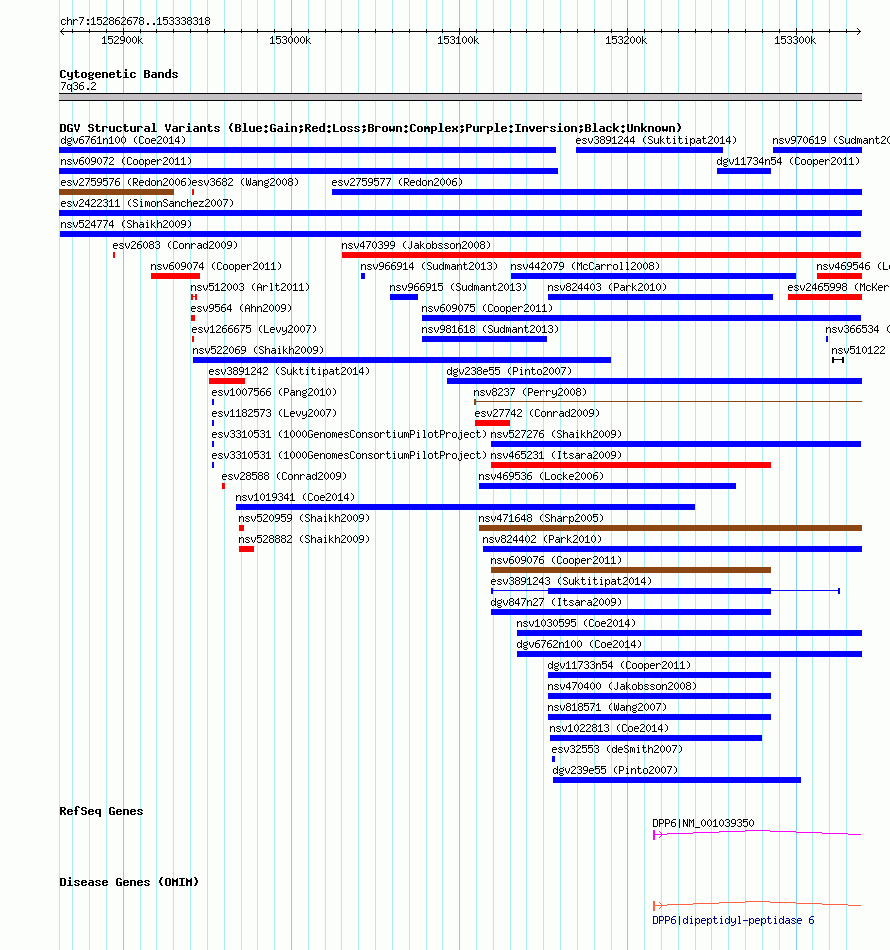Select nsv966915 (Sudmant2013) variant
This screenshot has width=890, height=950.
tap(403, 297)
